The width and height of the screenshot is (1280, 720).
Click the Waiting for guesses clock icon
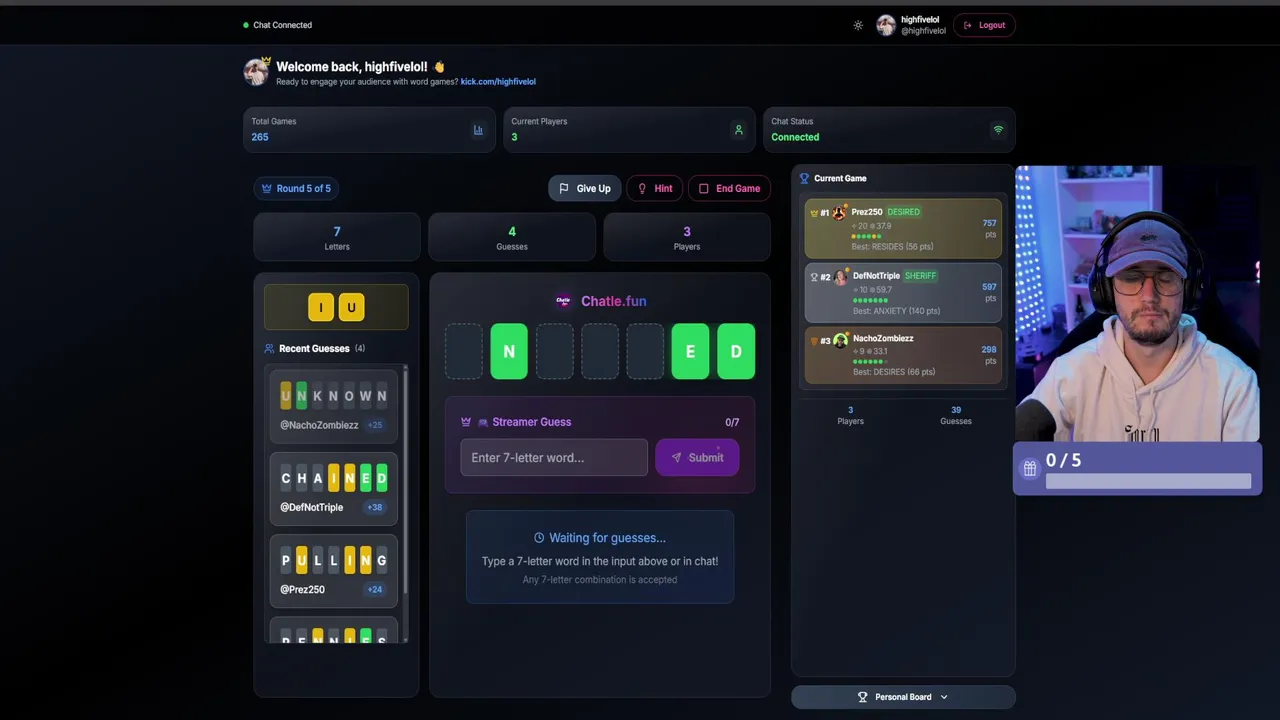[539, 538]
